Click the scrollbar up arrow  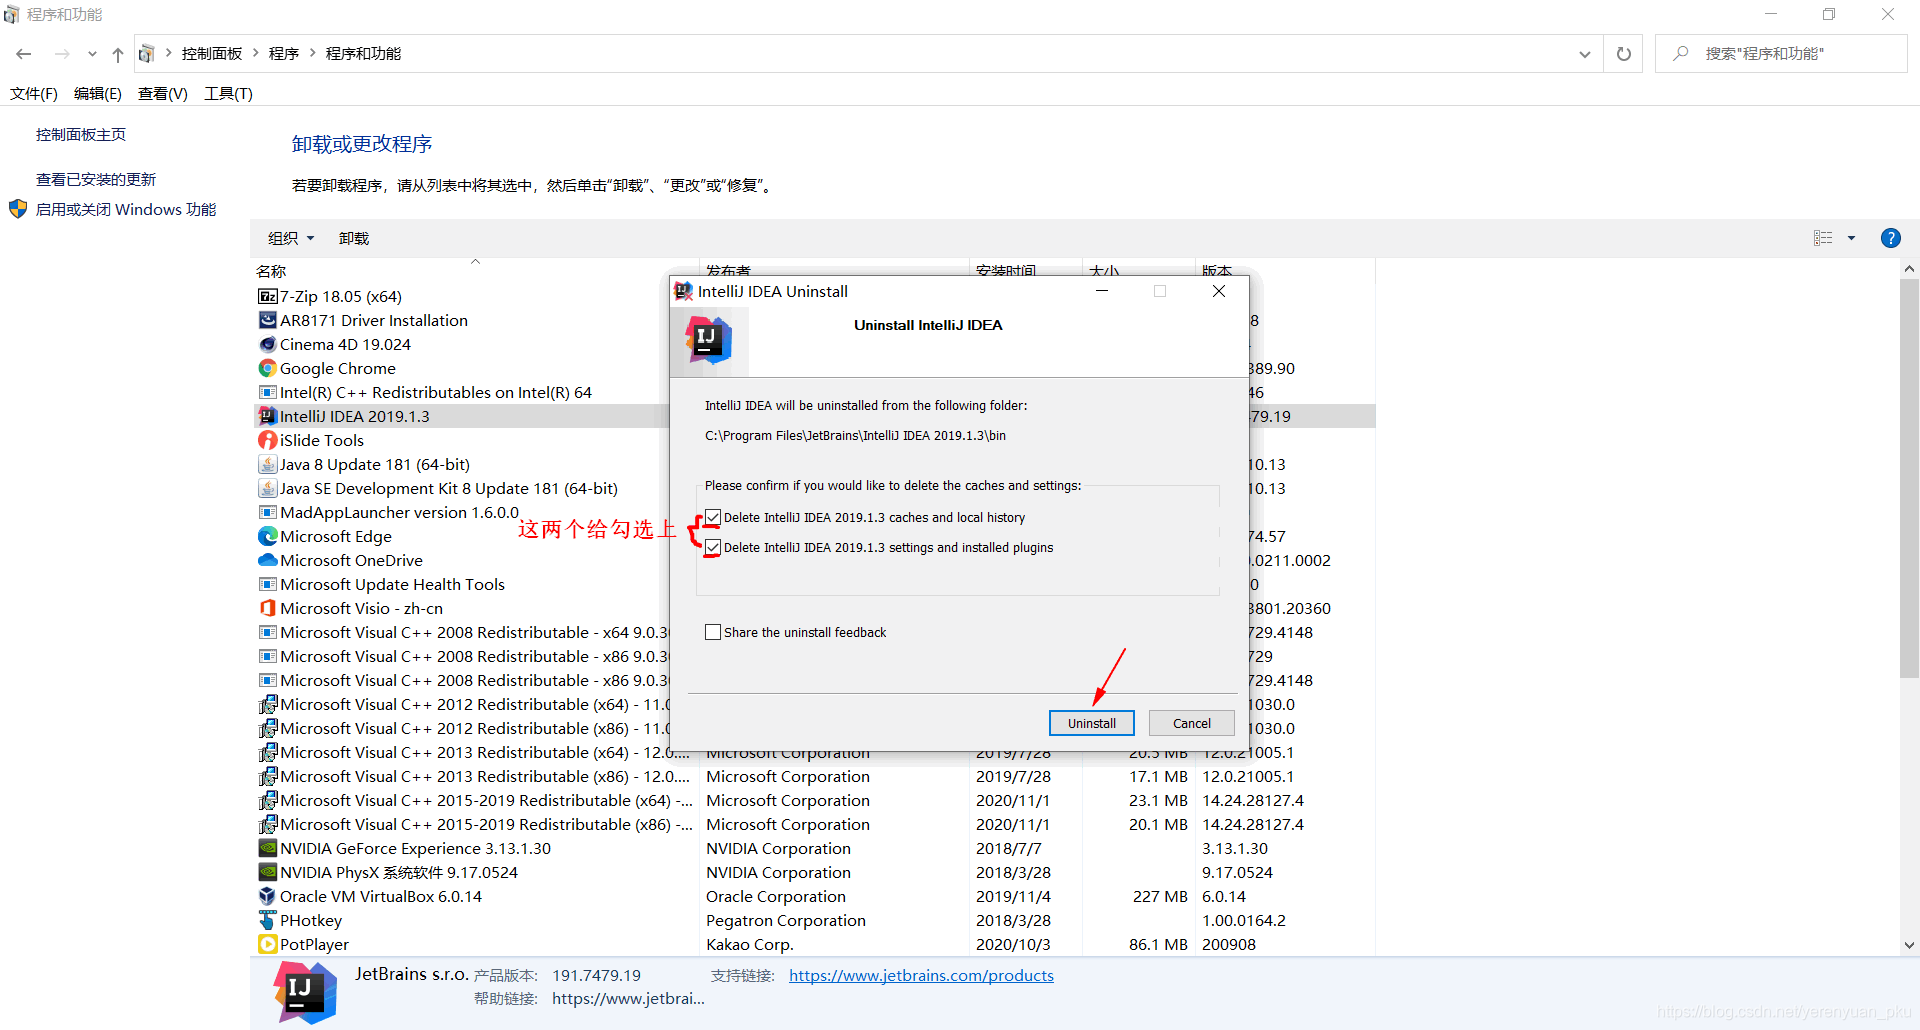pyautogui.click(x=1909, y=268)
